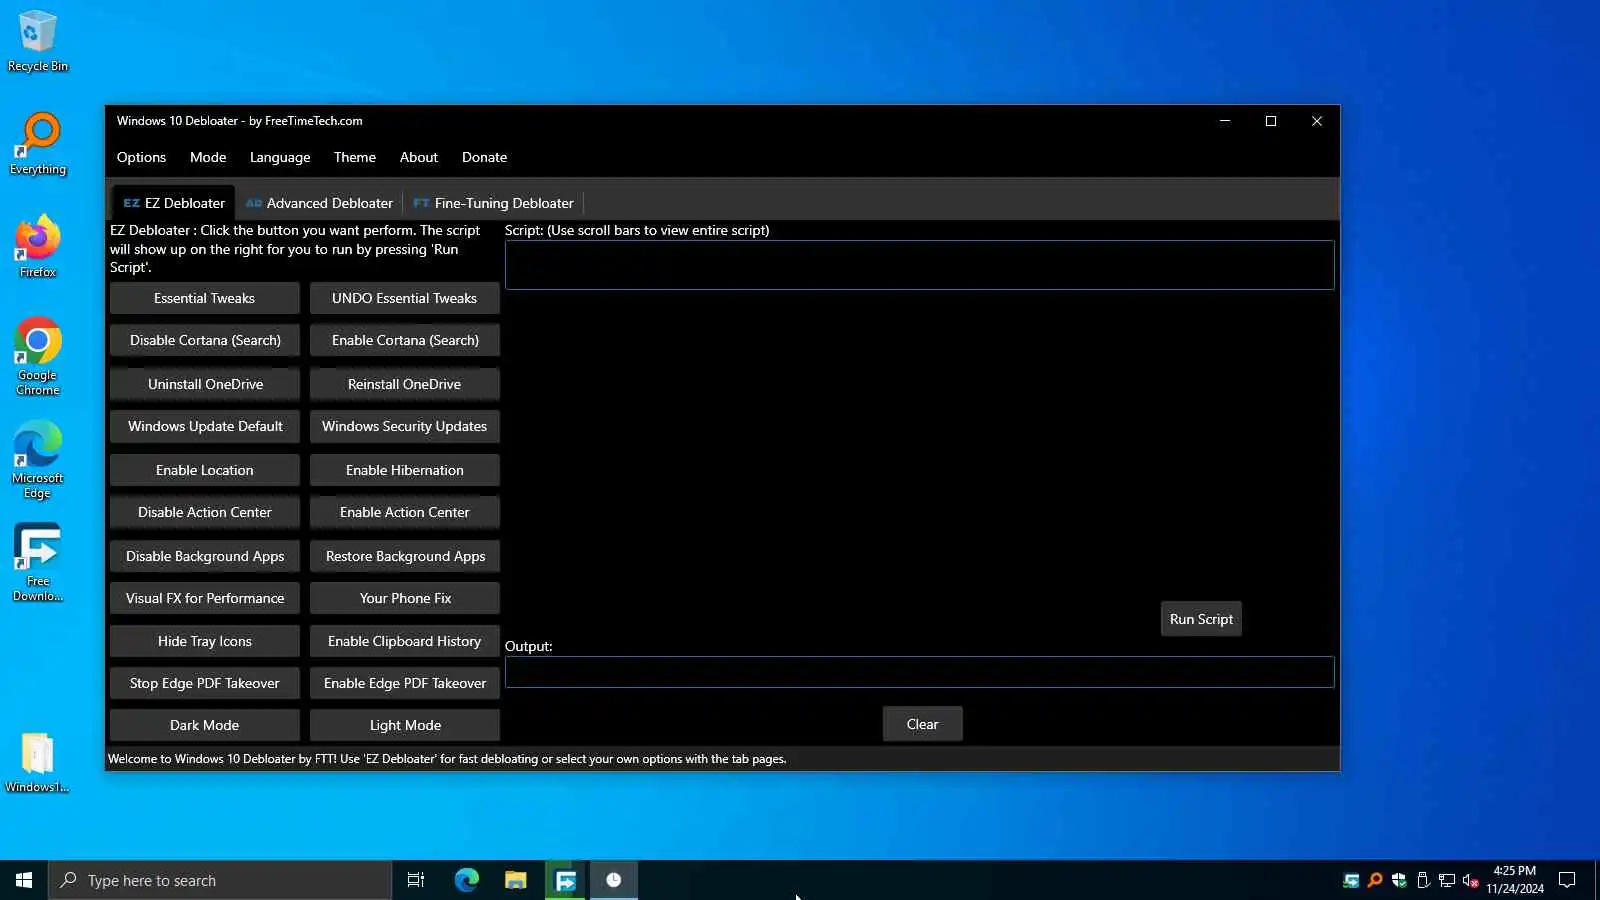Select Windows Security Updates

405,426
